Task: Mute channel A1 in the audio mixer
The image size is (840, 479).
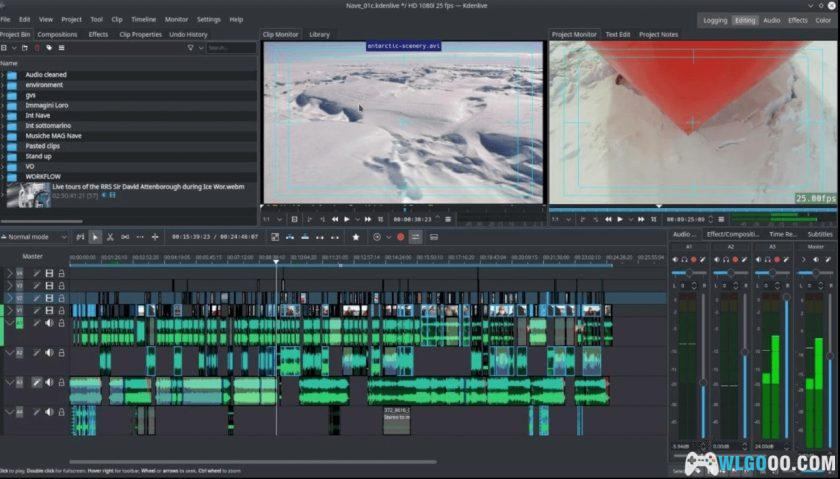Action: (675, 259)
